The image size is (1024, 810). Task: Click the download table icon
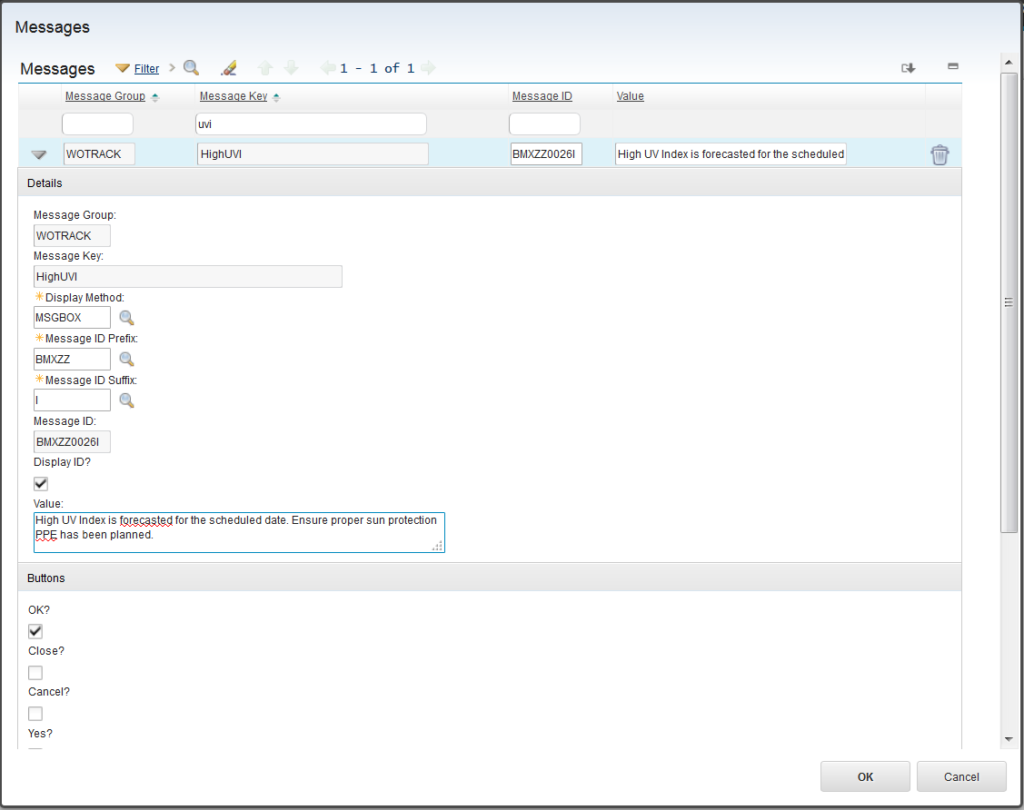(908, 68)
